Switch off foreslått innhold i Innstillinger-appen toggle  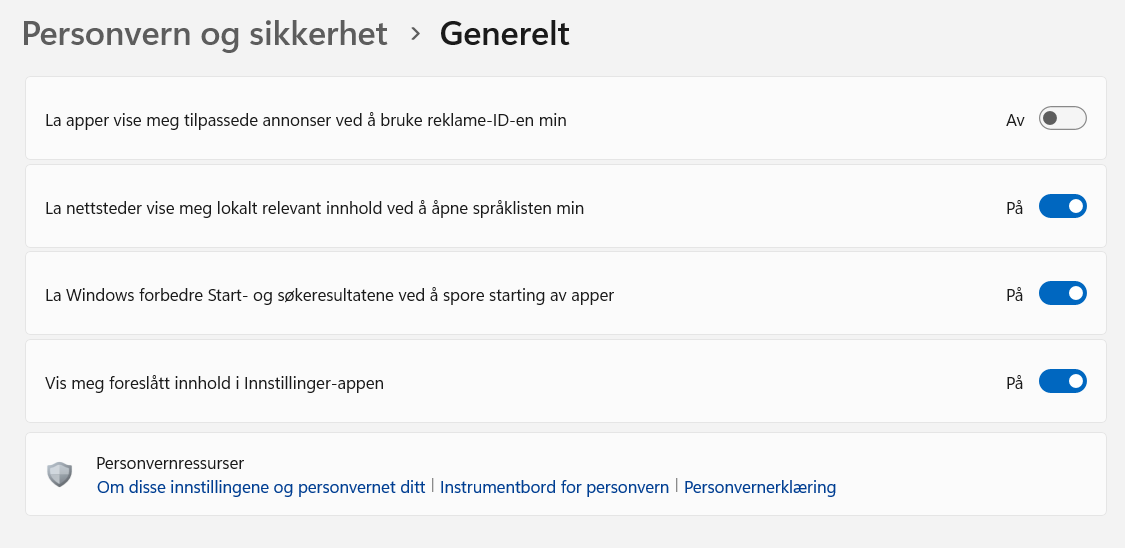[x=1062, y=382]
